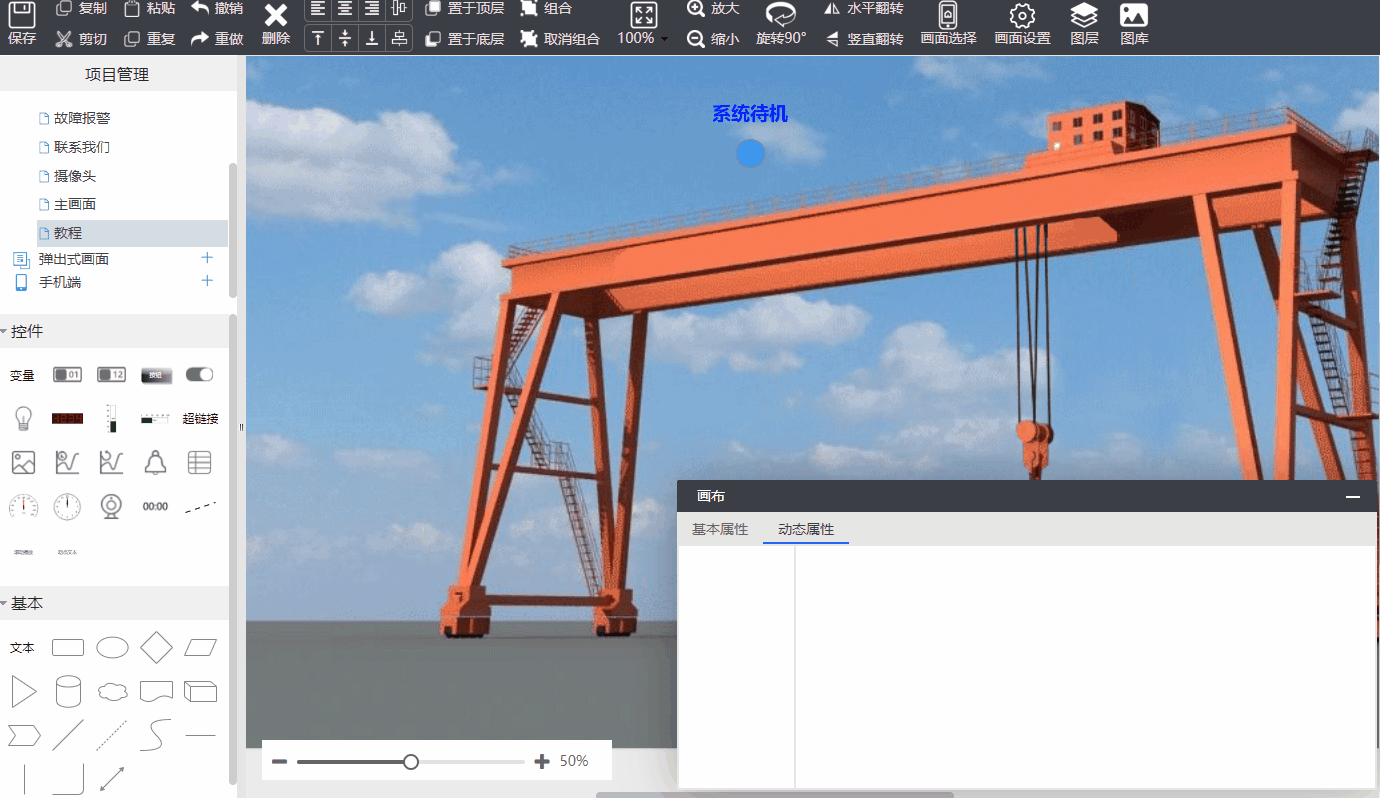Select the table list control
Screen dimensions: 1380x798
coord(200,462)
